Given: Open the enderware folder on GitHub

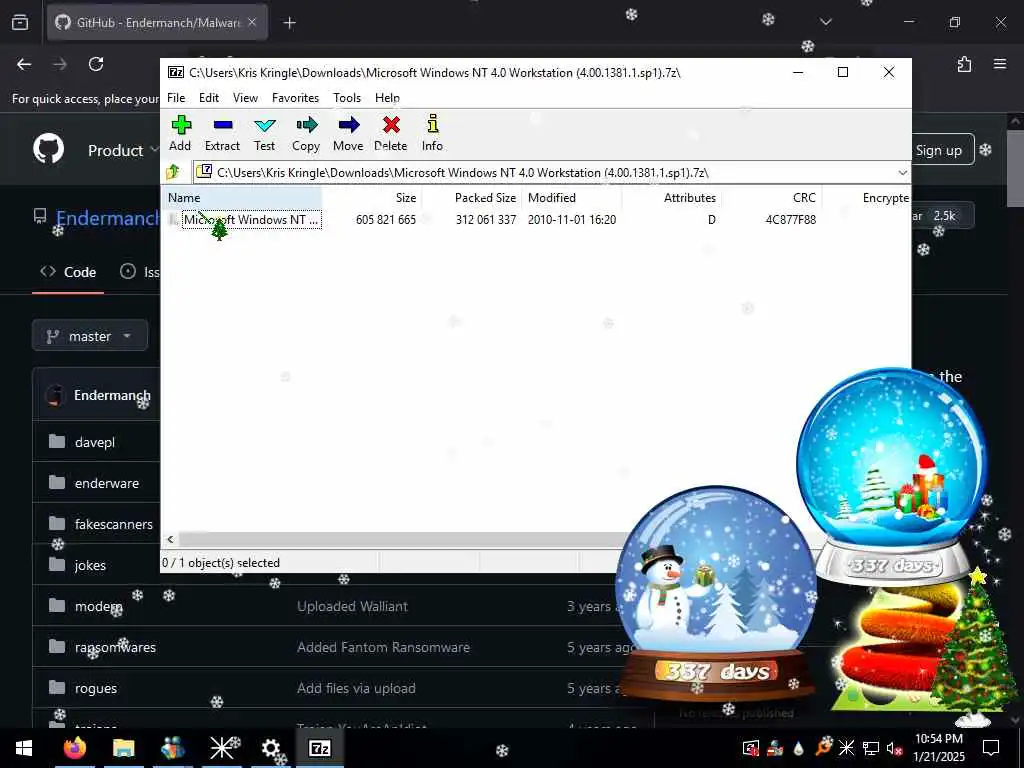Looking at the screenshot, I should [x=106, y=483].
